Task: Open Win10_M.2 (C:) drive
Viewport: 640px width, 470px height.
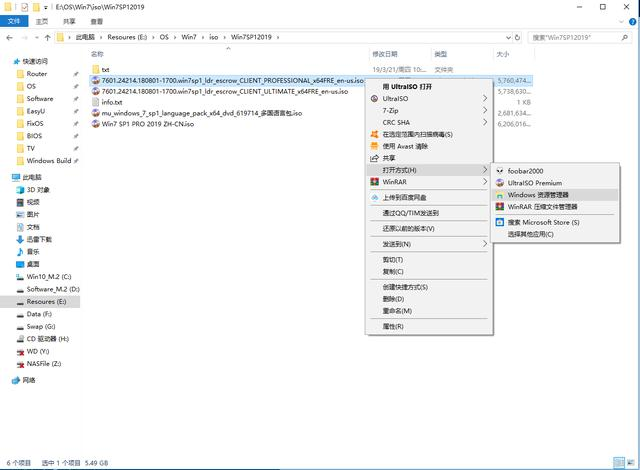Action: pyautogui.click(x=49, y=277)
